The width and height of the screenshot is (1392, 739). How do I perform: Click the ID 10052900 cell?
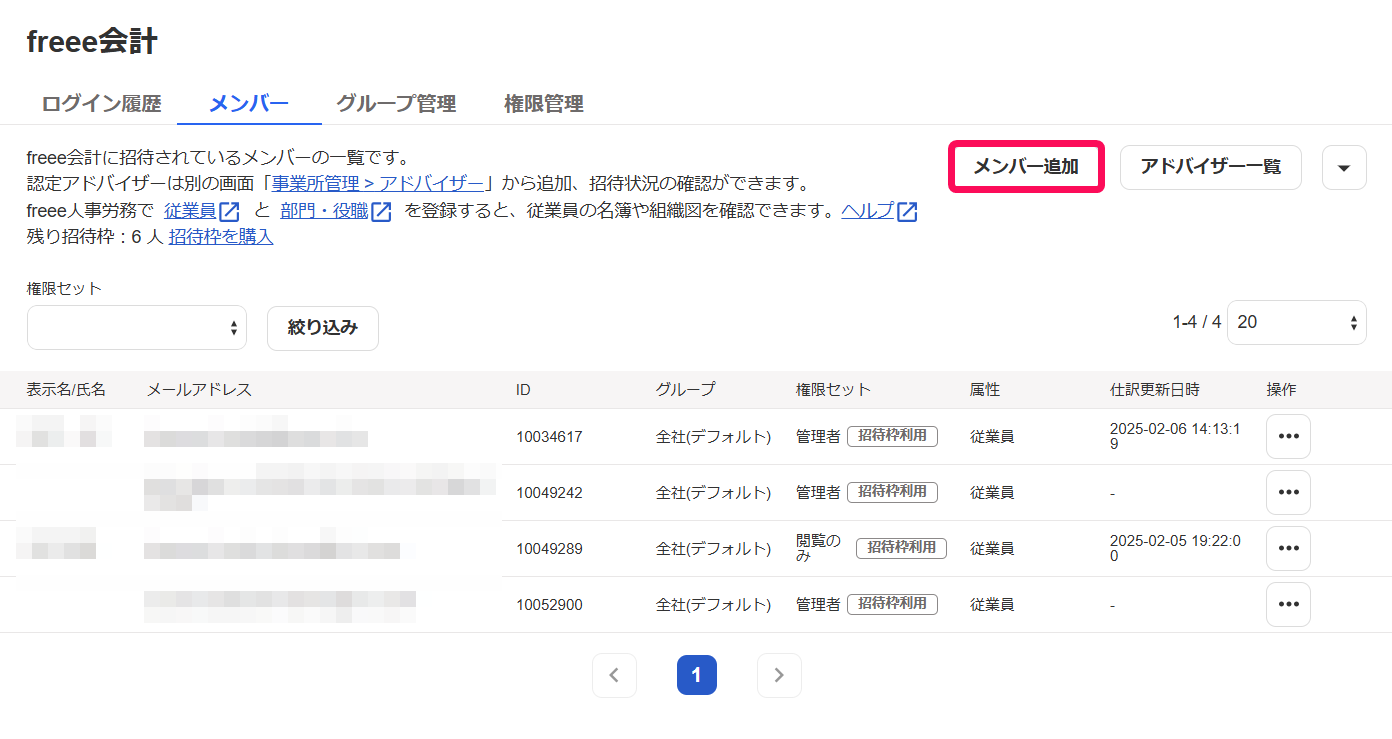click(549, 605)
